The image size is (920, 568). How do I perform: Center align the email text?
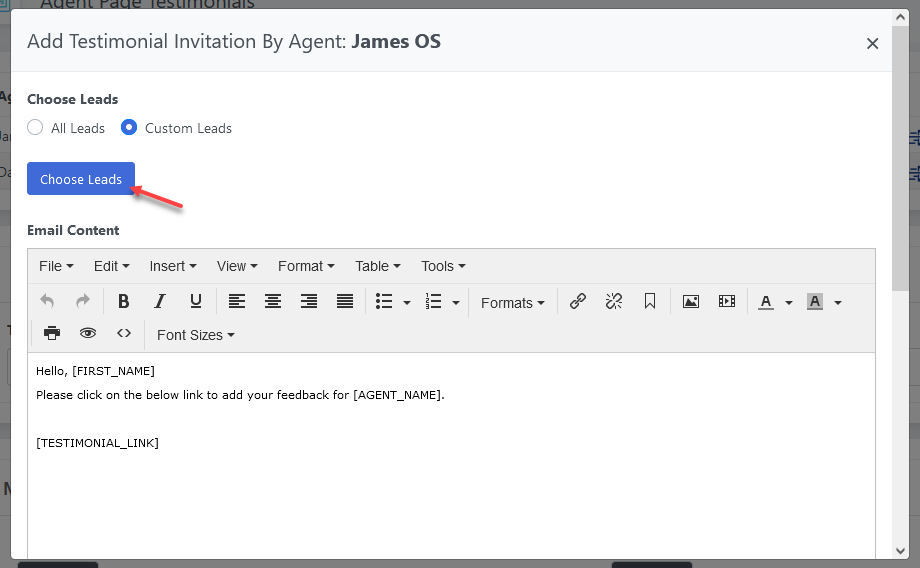[273, 301]
